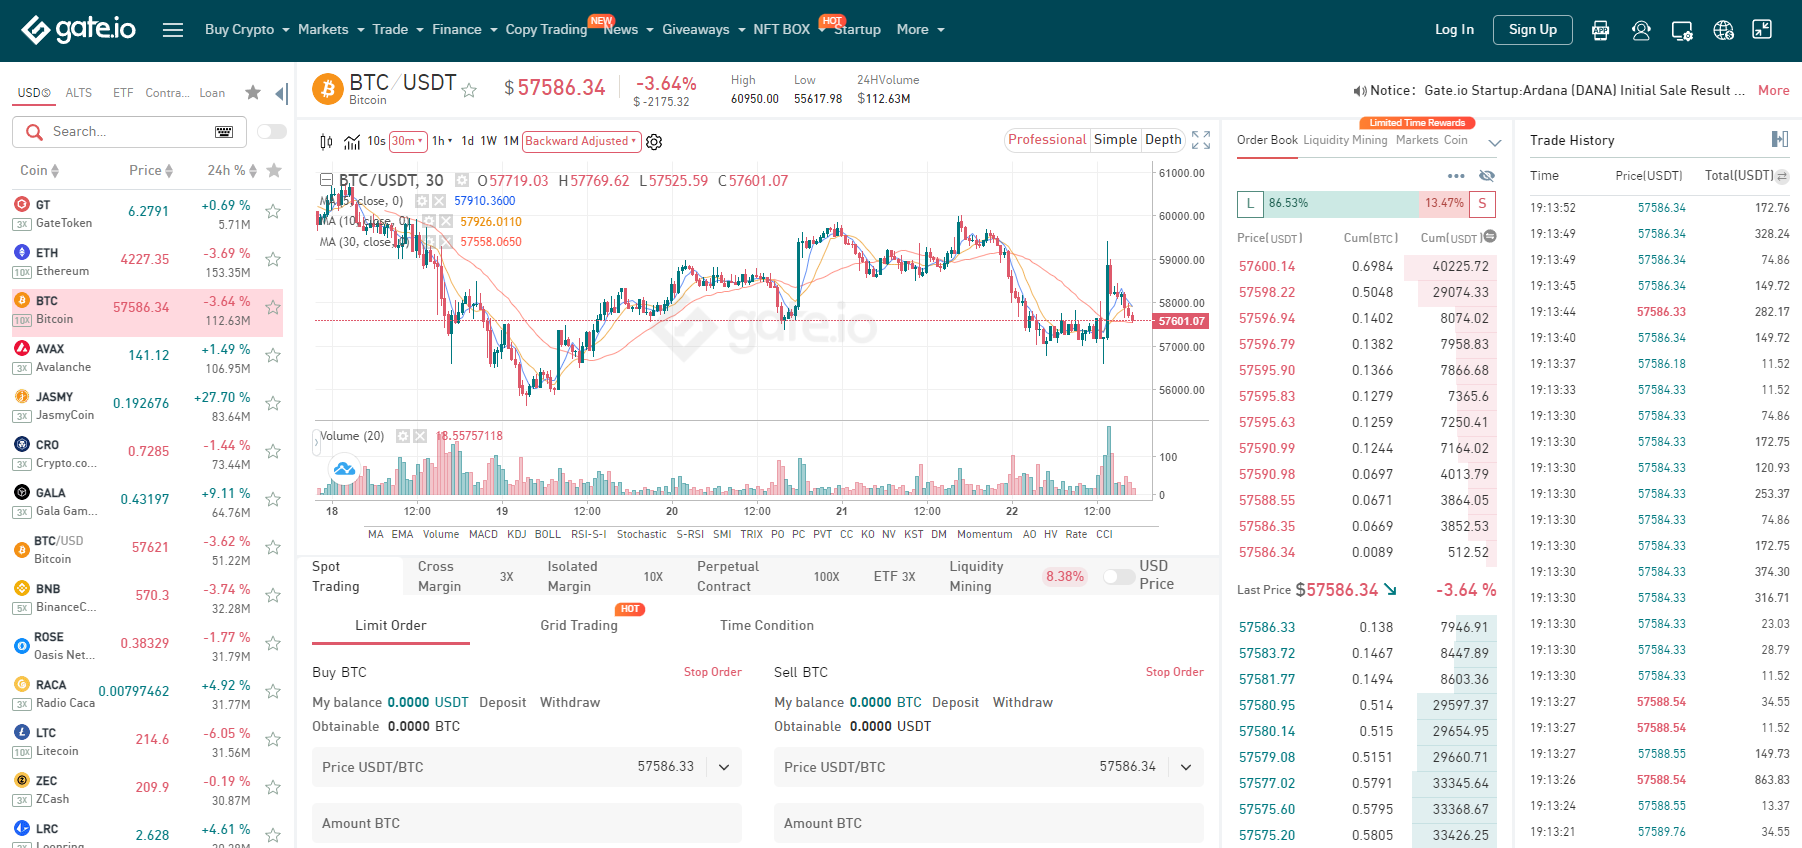Toggle the switch beside coin search box
Screen dimensions: 1802x848
tap(272, 132)
